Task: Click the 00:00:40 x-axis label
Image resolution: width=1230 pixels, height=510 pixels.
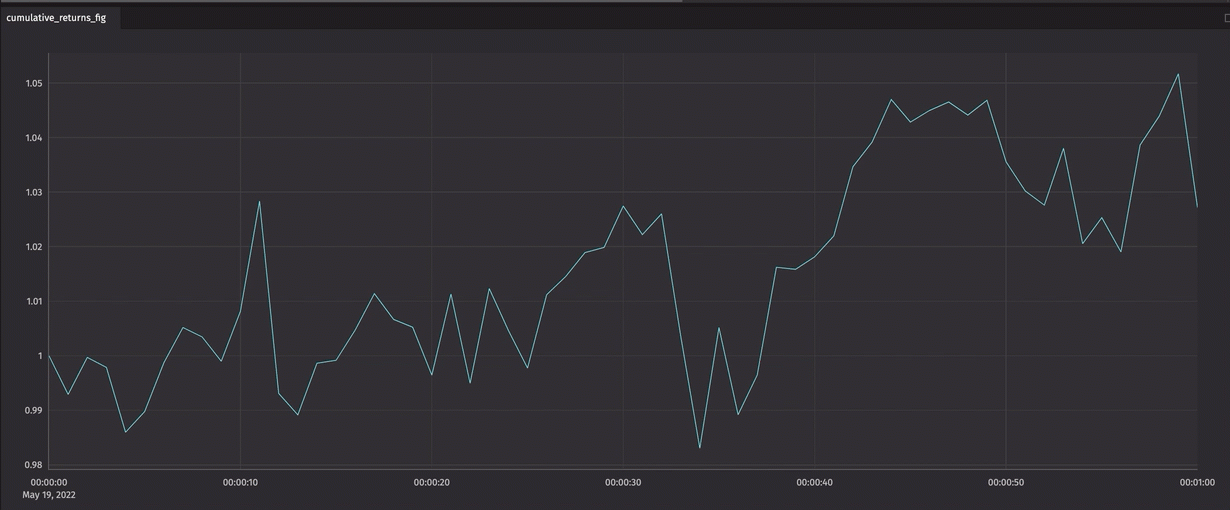Action: click(814, 482)
